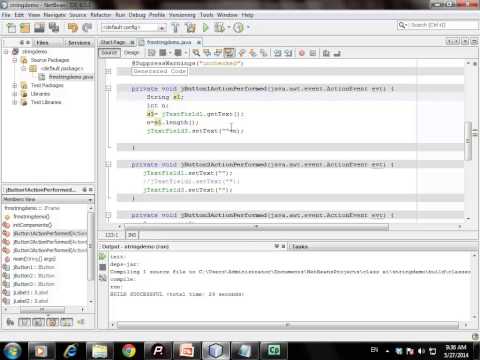Click Clean and Build hammer-broom icon
Viewport: 480px width, 360px height.
tap(190, 28)
